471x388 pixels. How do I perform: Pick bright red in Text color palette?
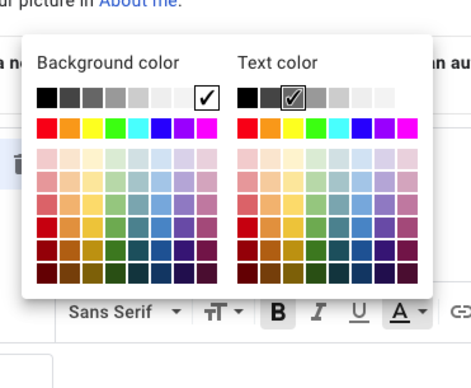[x=247, y=128]
